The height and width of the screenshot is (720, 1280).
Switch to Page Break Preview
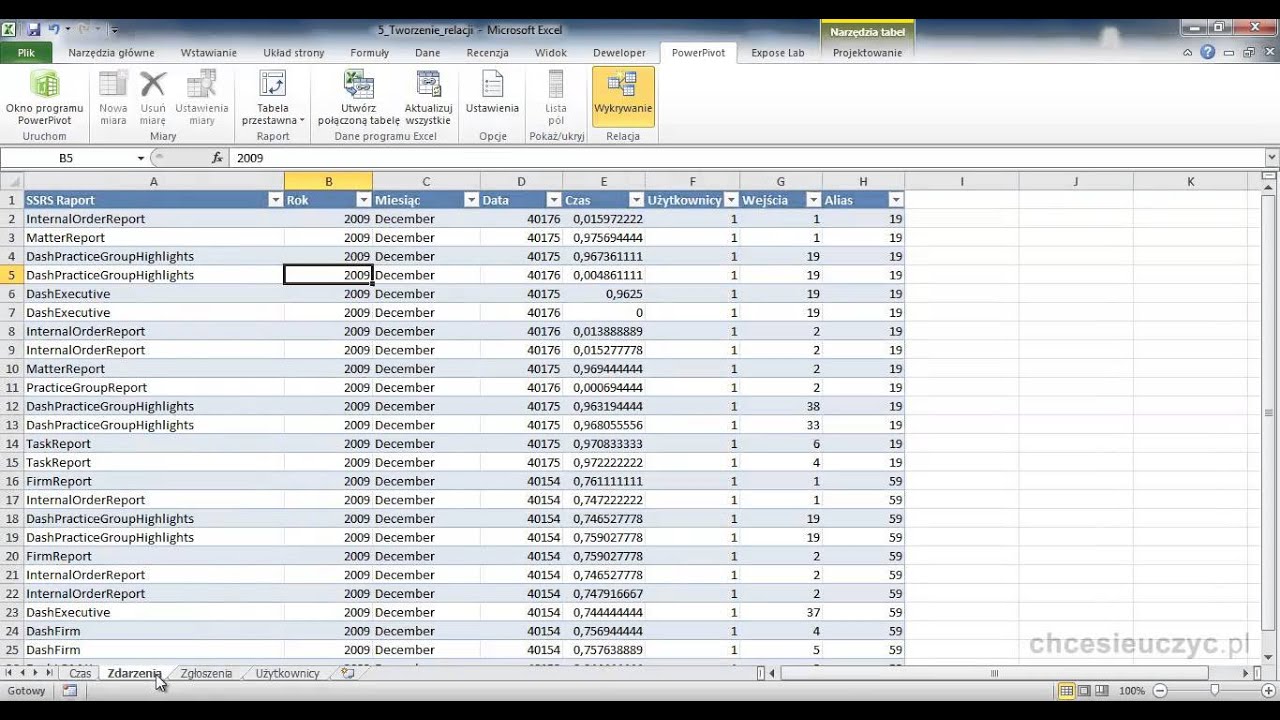point(1101,691)
